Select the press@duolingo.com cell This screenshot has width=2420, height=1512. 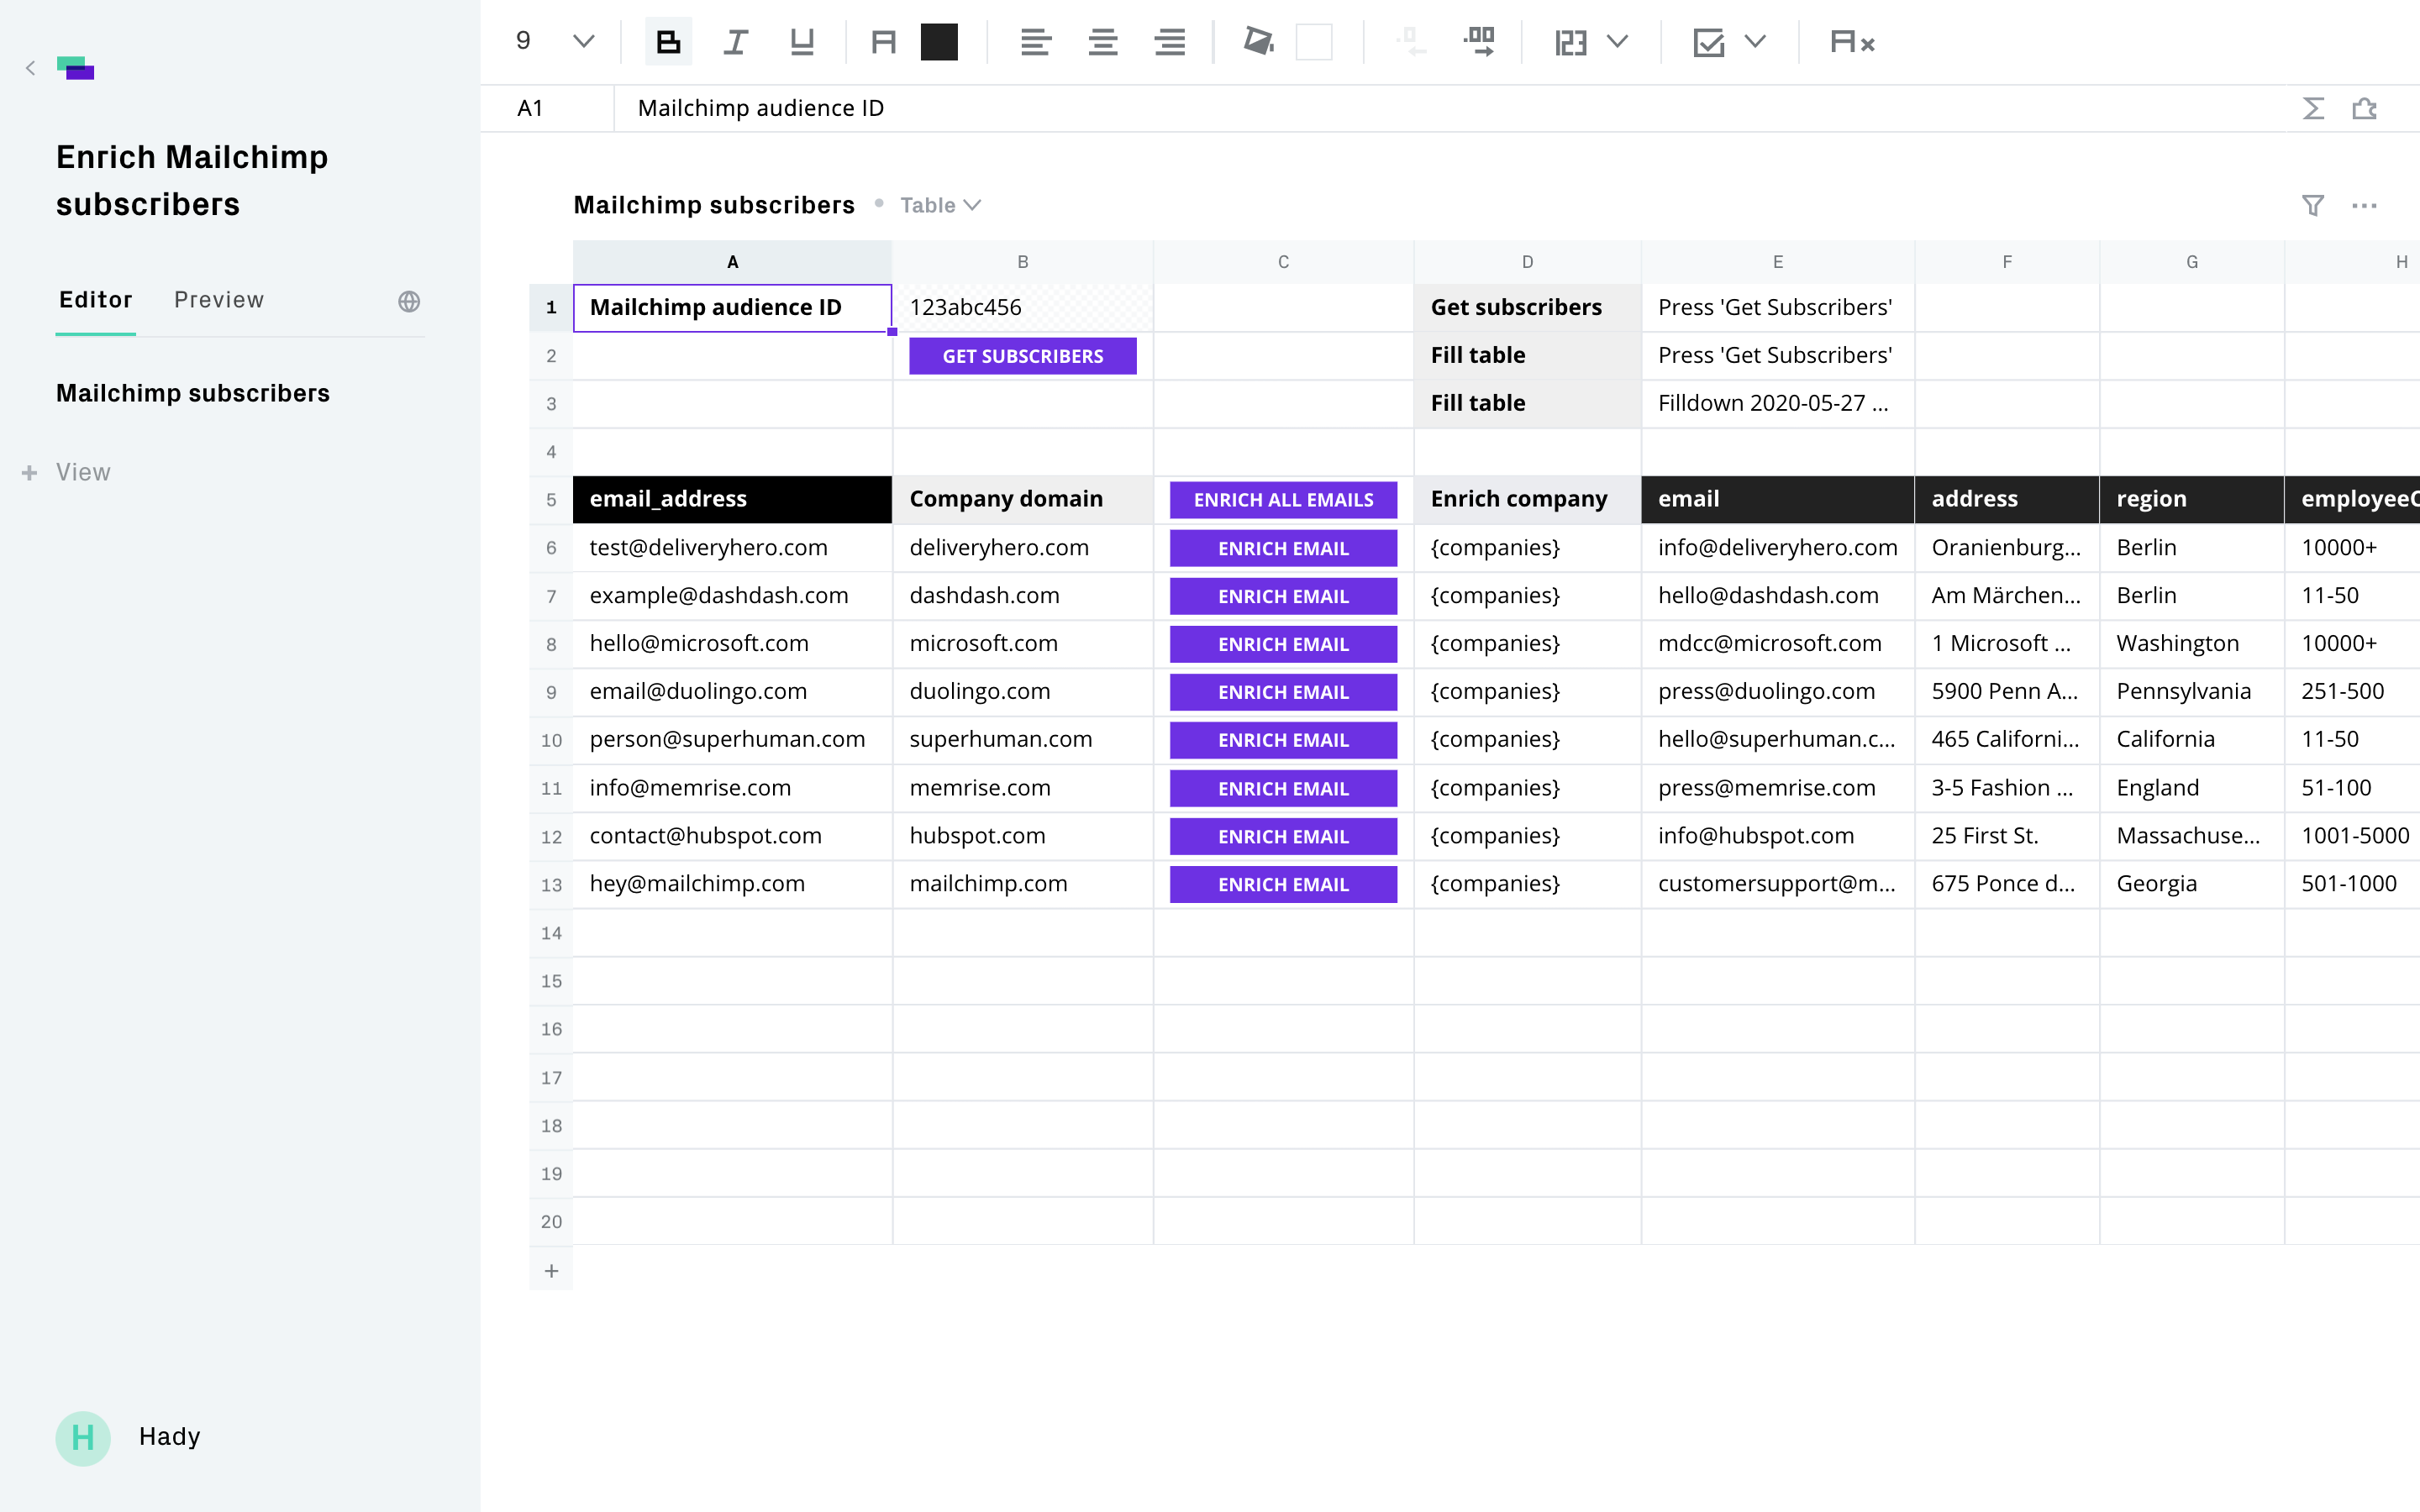(x=1777, y=691)
